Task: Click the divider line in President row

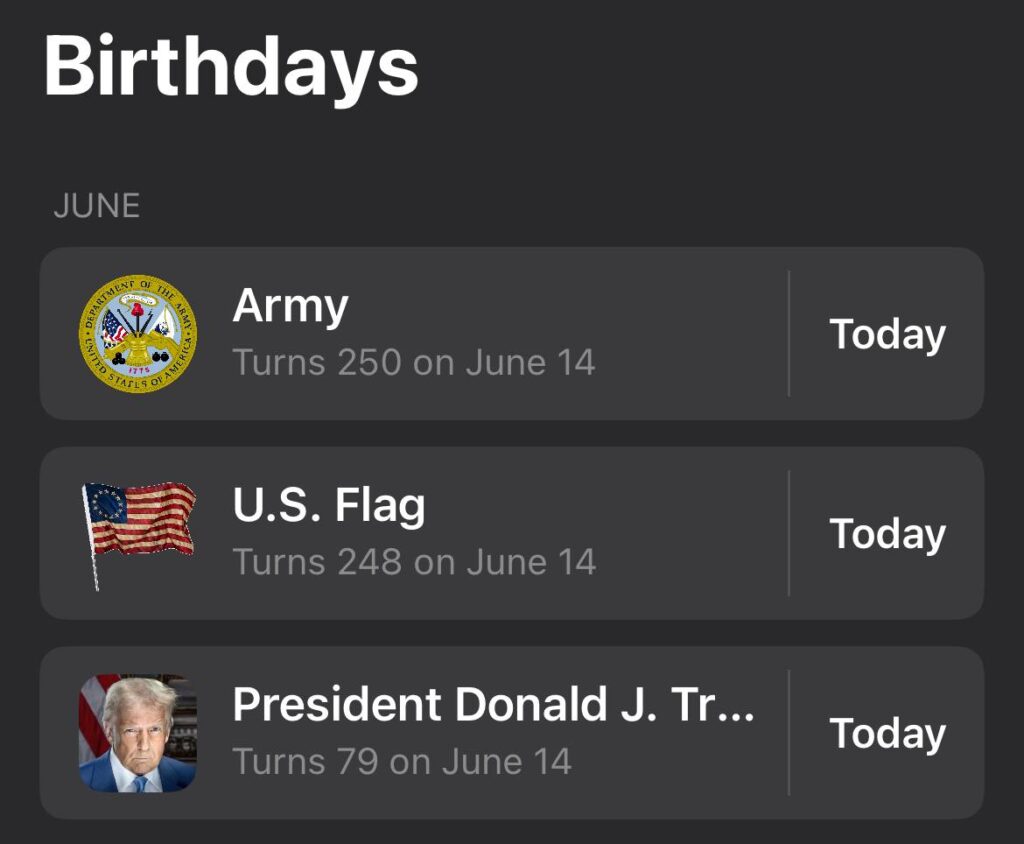Action: pyautogui.click(x=789, y=733)
